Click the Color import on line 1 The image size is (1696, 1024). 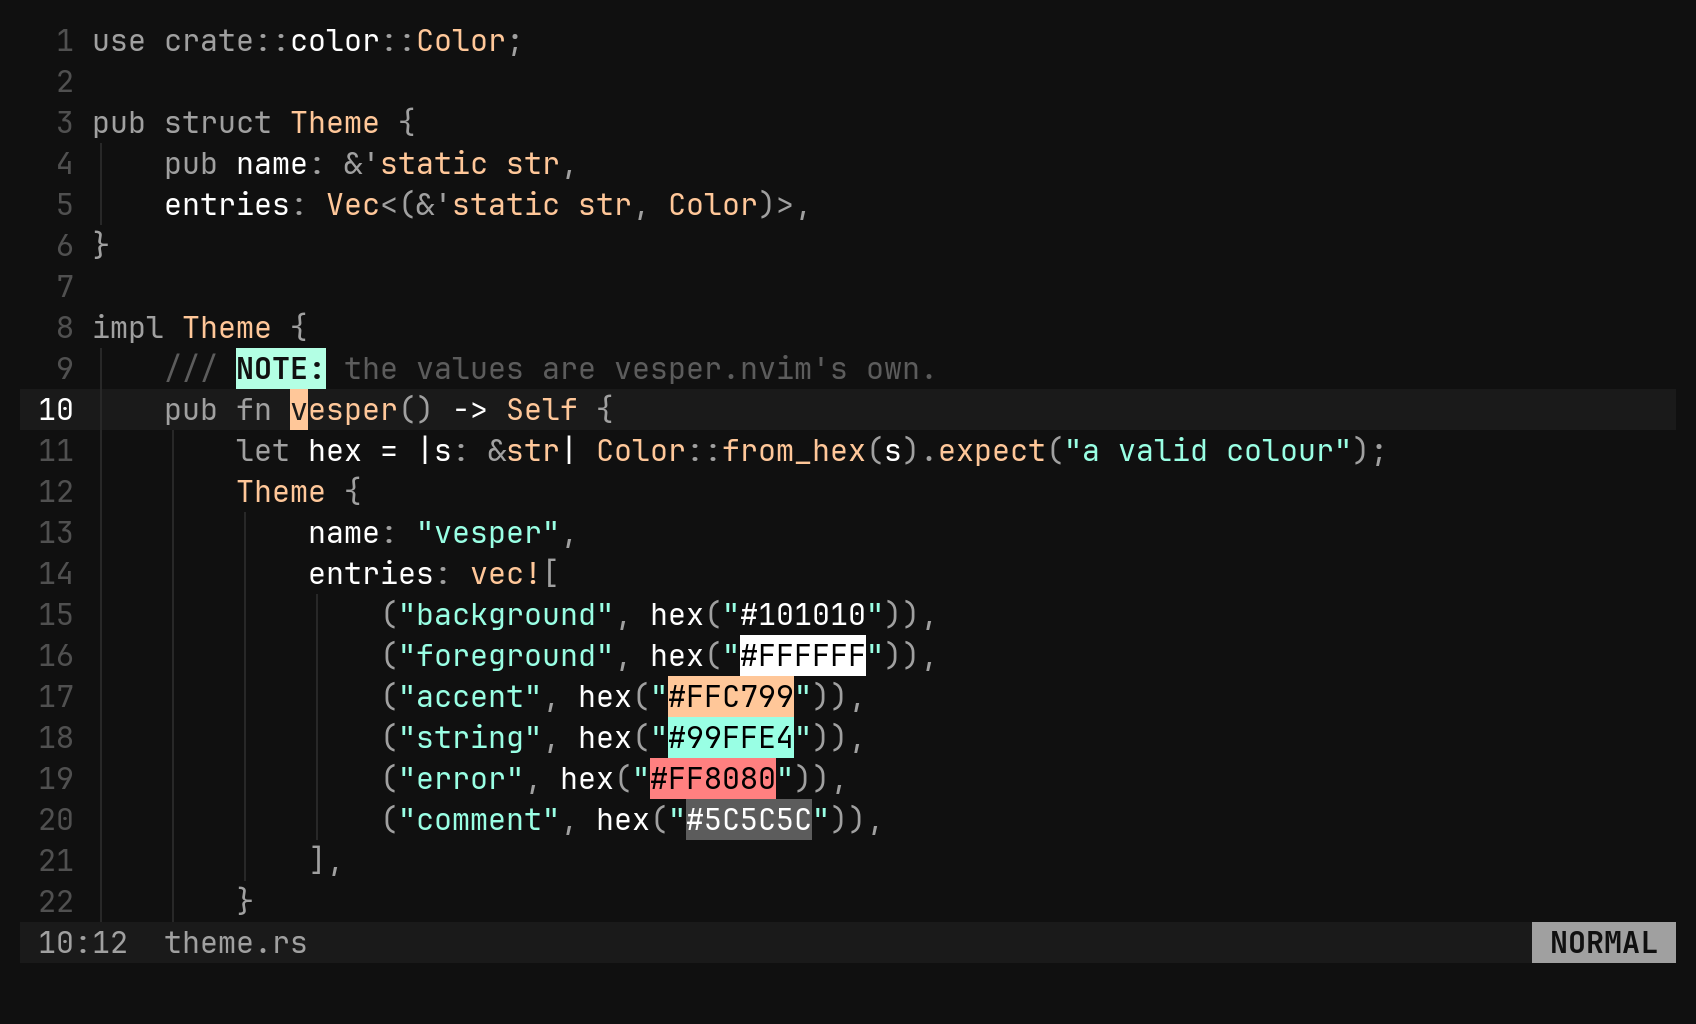461,41
